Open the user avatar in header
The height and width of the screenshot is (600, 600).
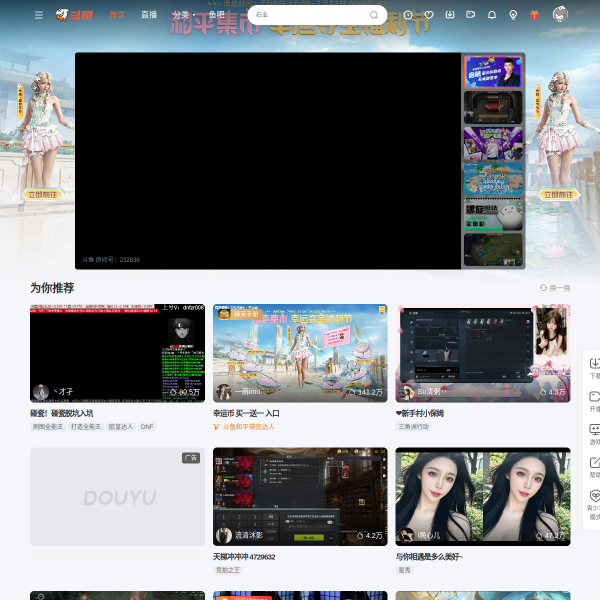pos(560,14)
